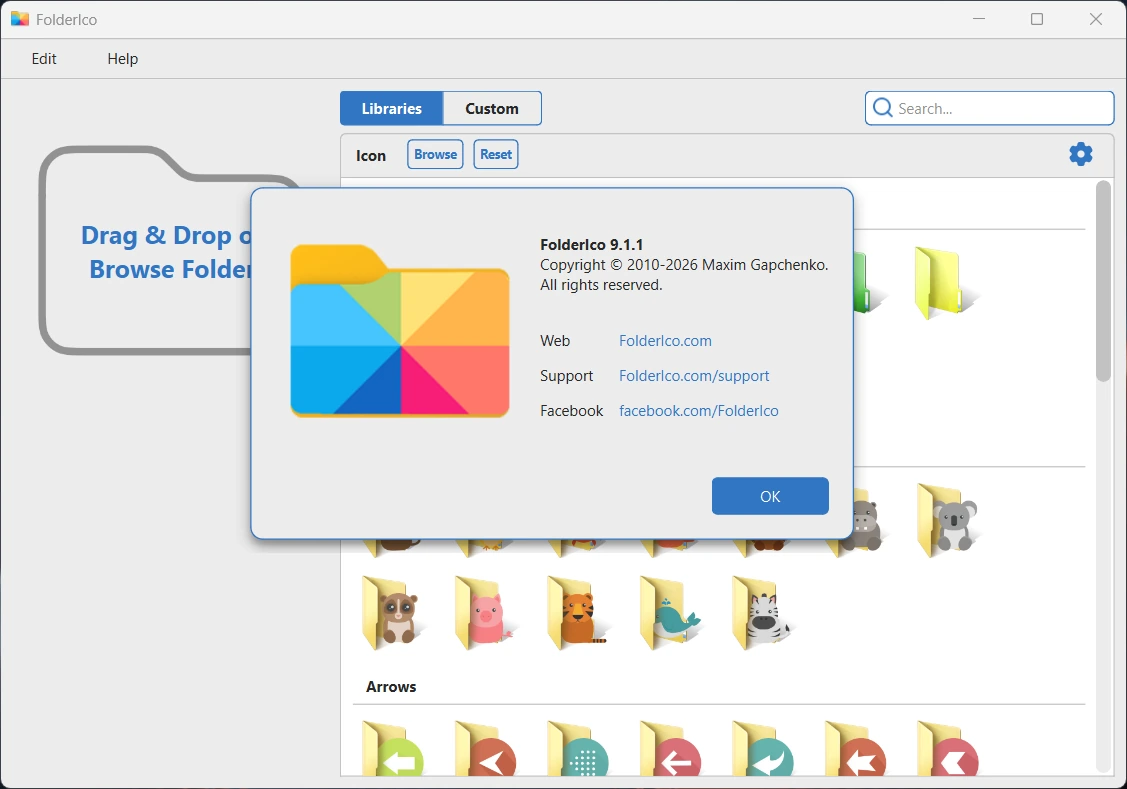
Task: Click the Browse button next to Icon
Action: pyautogui.click(x=435, y=154)
